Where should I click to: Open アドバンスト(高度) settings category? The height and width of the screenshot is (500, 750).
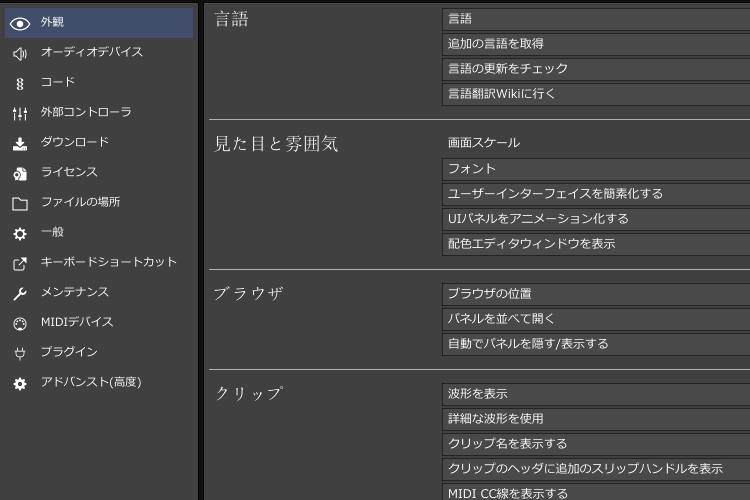coord(90,382)
